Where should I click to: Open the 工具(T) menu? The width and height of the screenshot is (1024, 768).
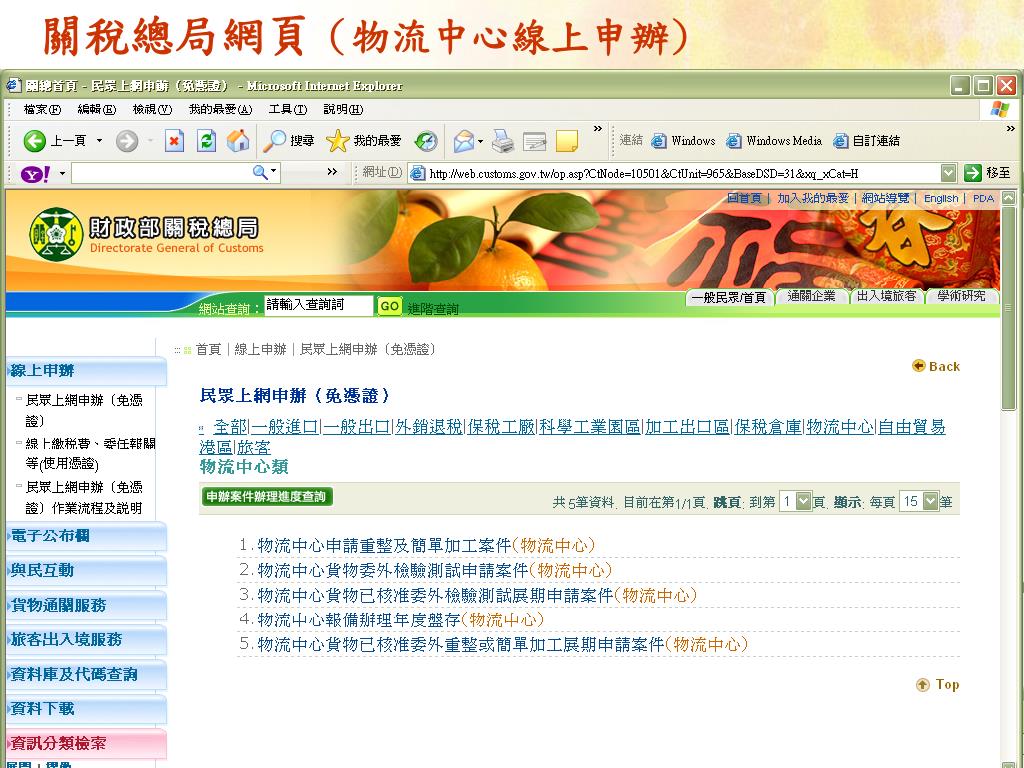[x=287, y=109]
